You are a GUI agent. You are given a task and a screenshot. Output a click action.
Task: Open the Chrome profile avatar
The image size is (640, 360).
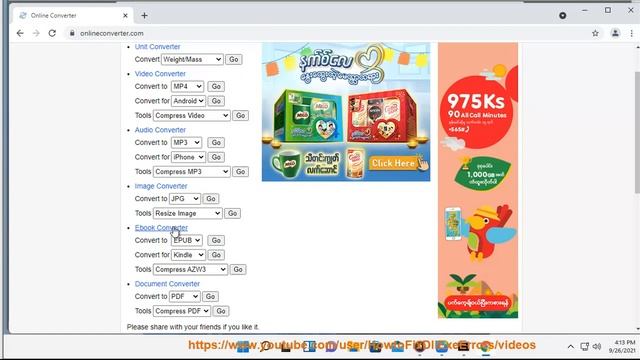[x=615, y=33]
